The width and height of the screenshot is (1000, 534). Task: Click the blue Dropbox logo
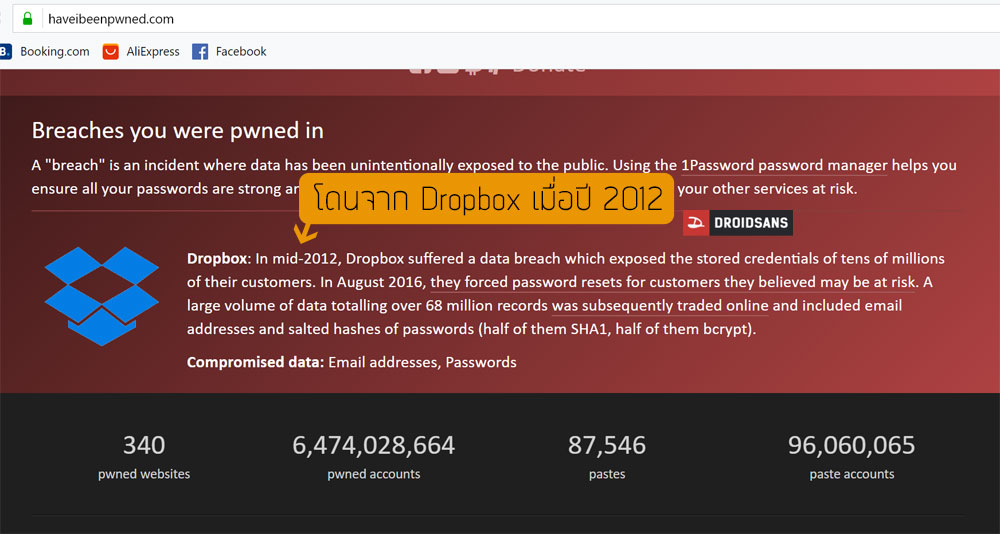[101, 295]
